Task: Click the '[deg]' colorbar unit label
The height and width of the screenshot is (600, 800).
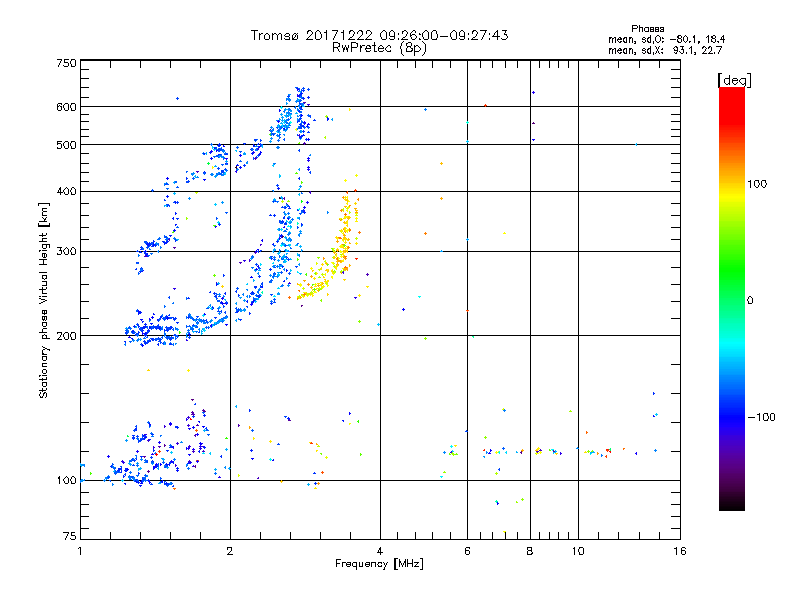Action: pyautogui.click(x=734, y=80)
